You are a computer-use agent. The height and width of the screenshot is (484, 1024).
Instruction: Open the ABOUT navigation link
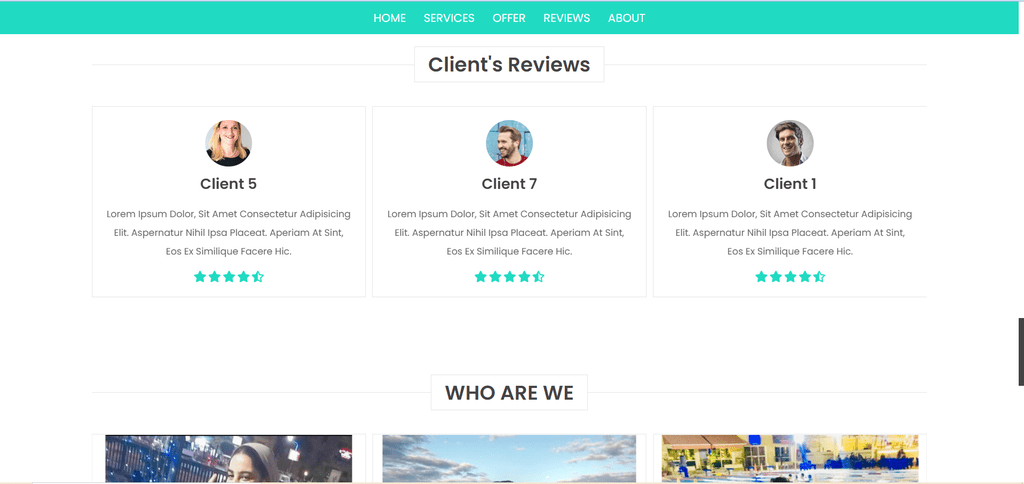626,18
